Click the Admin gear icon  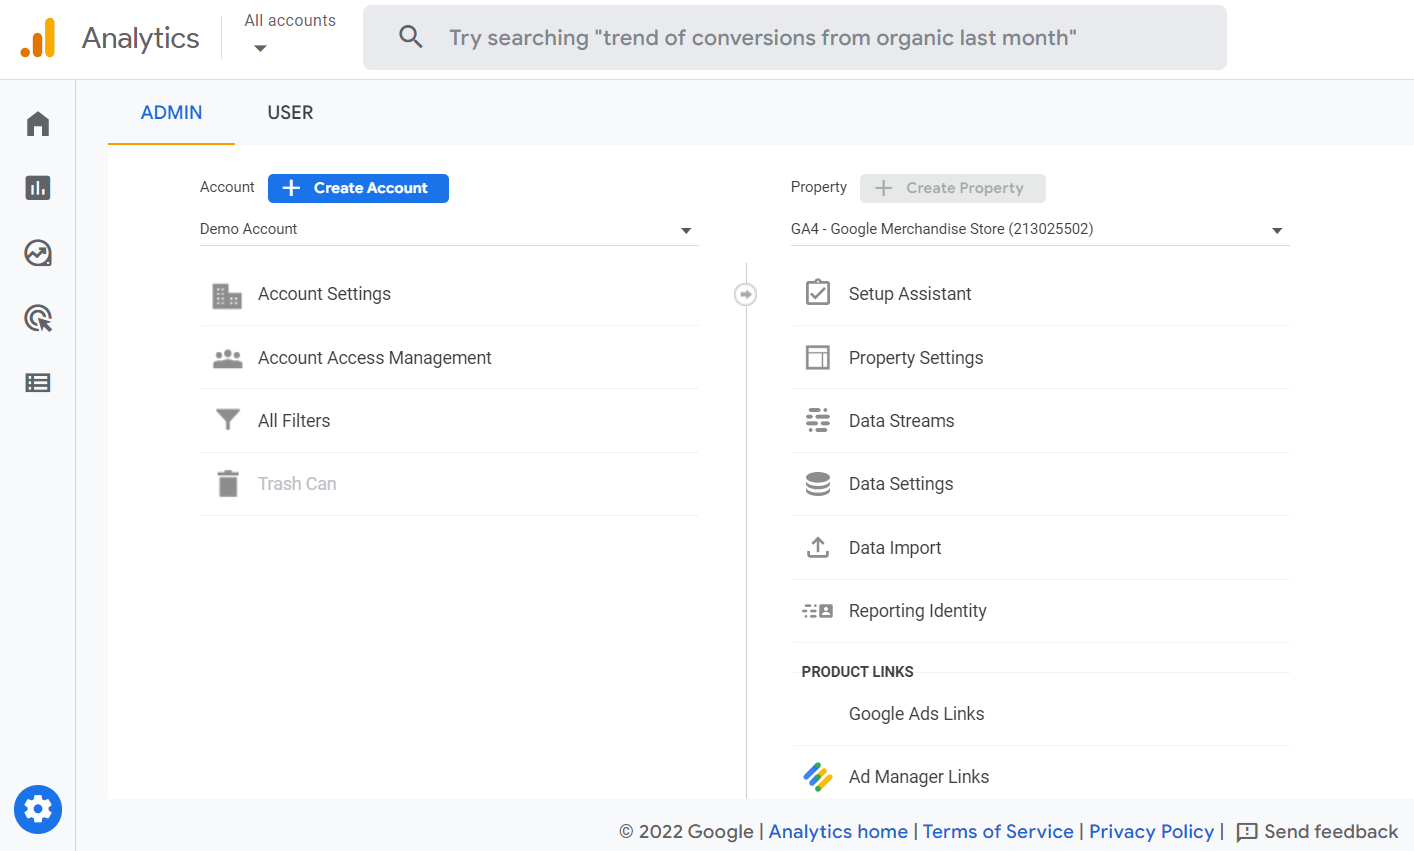38,809
